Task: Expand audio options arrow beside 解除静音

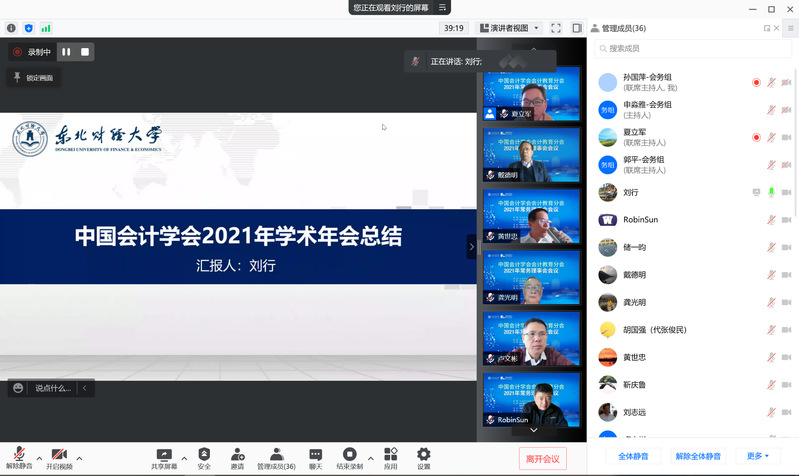Action: pyautogui.click(x=39, y=458)
